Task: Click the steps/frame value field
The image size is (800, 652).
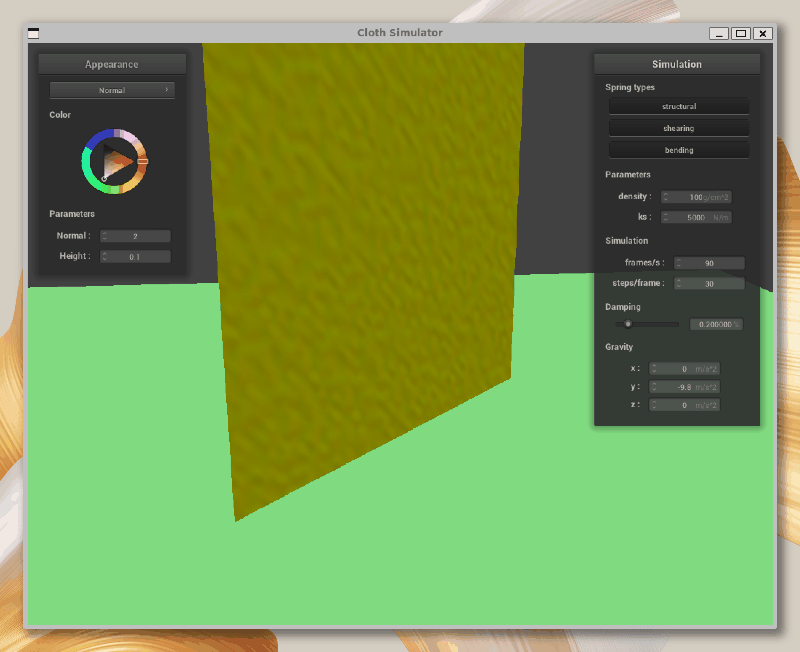Action: (709, 283)
